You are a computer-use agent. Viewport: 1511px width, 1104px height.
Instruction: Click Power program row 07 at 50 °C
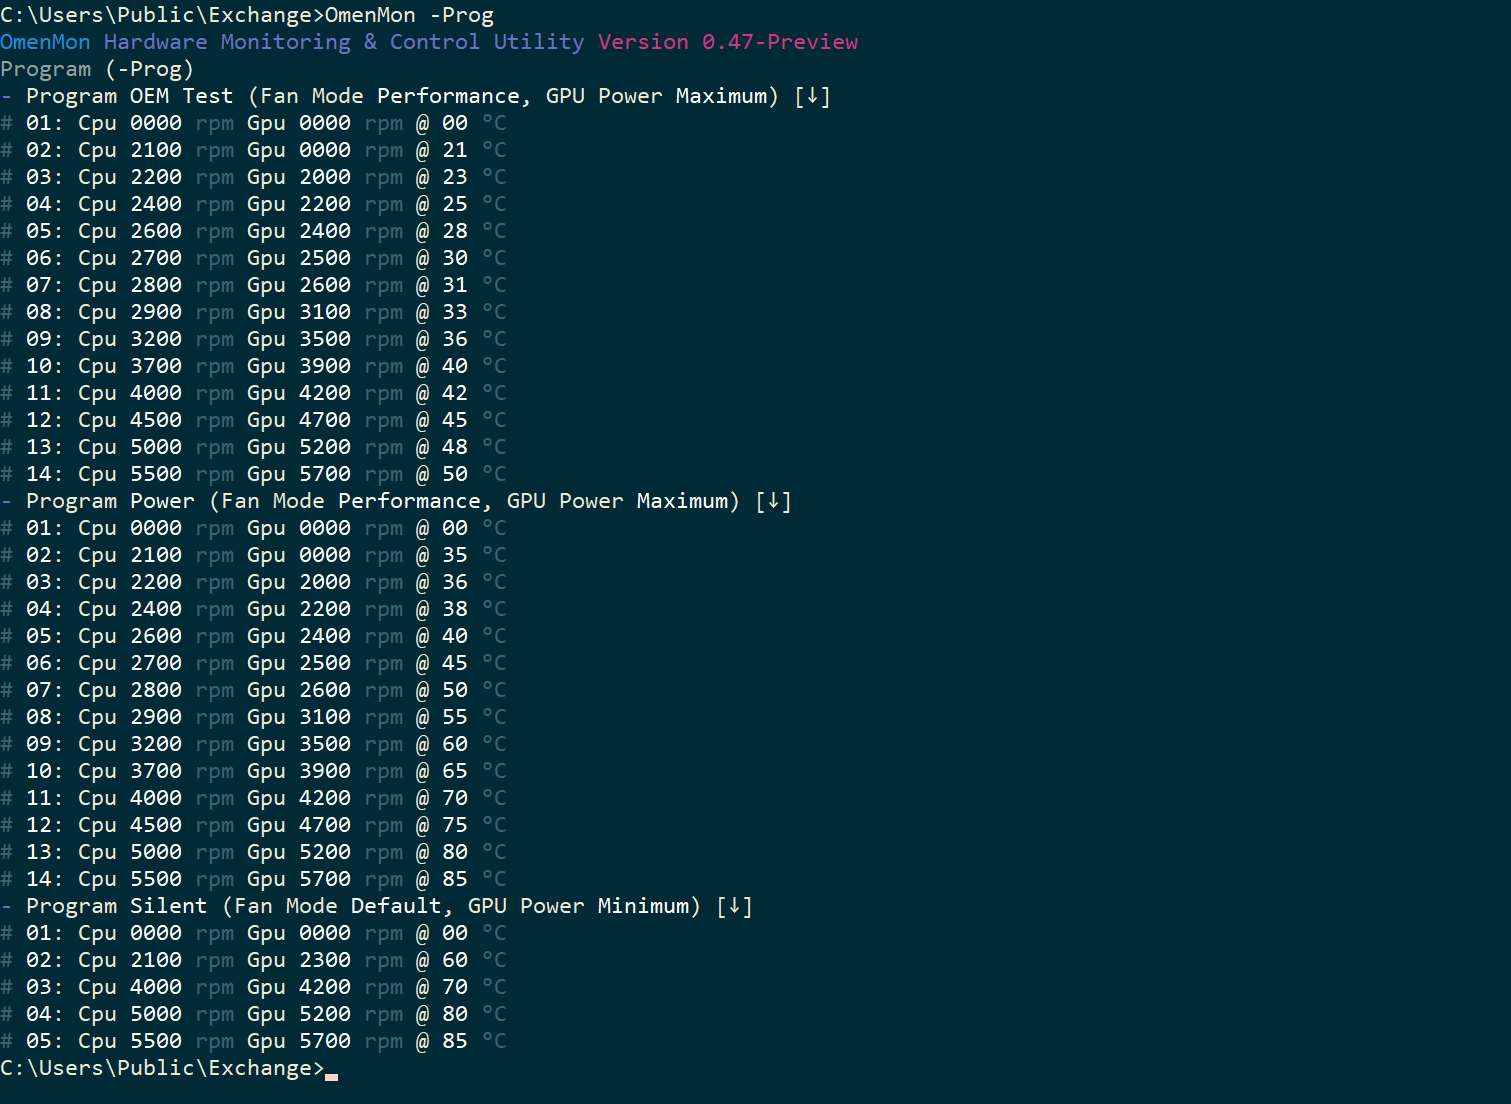click(253, 690)
